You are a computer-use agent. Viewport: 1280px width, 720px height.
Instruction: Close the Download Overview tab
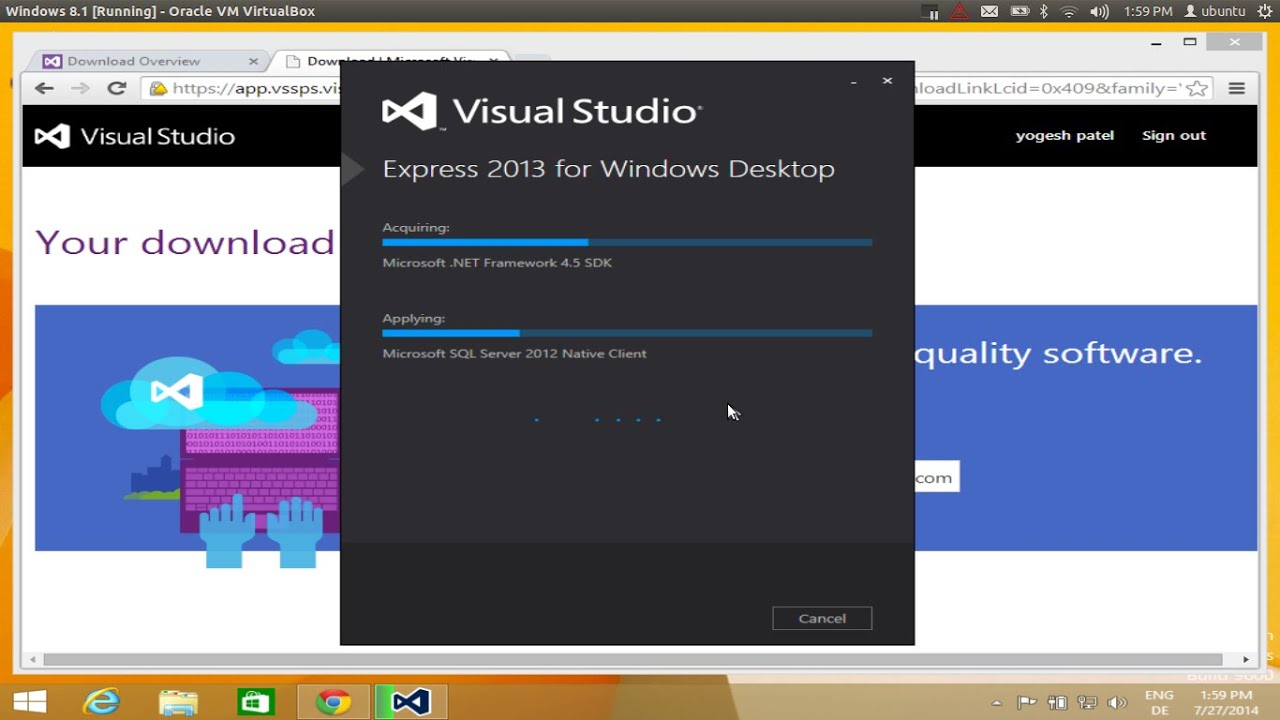click(x=253, y=61)
